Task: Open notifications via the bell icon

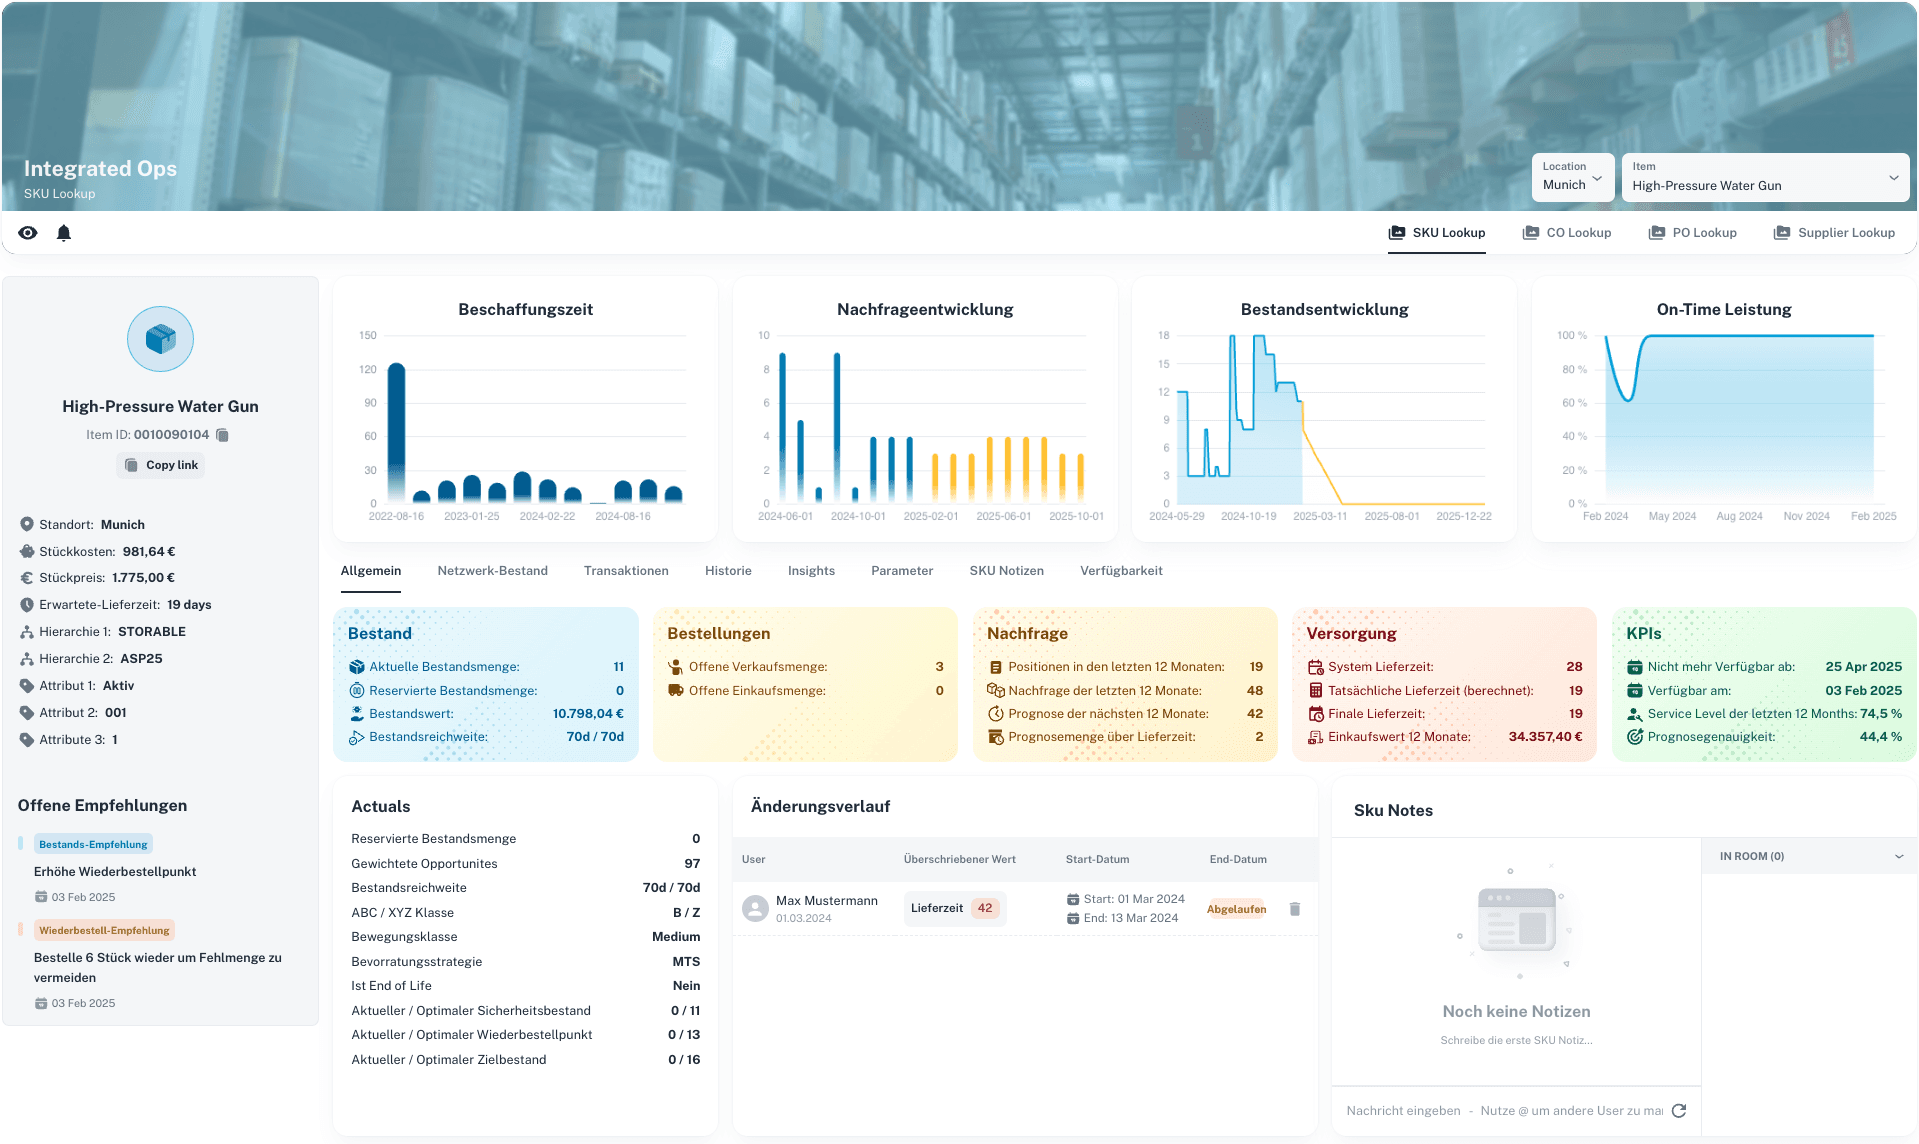Action: tap(63, 233)
